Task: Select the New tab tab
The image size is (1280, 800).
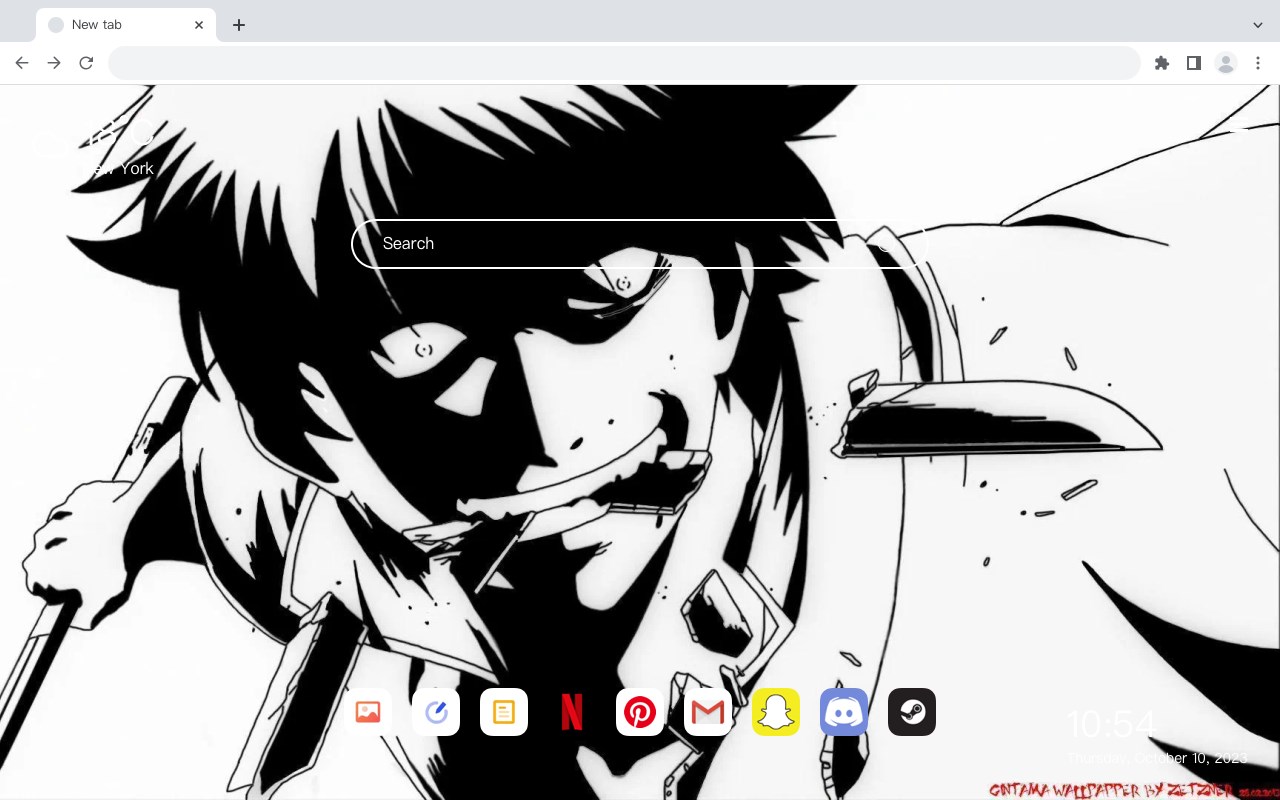Action: click(x=126, y=25)
